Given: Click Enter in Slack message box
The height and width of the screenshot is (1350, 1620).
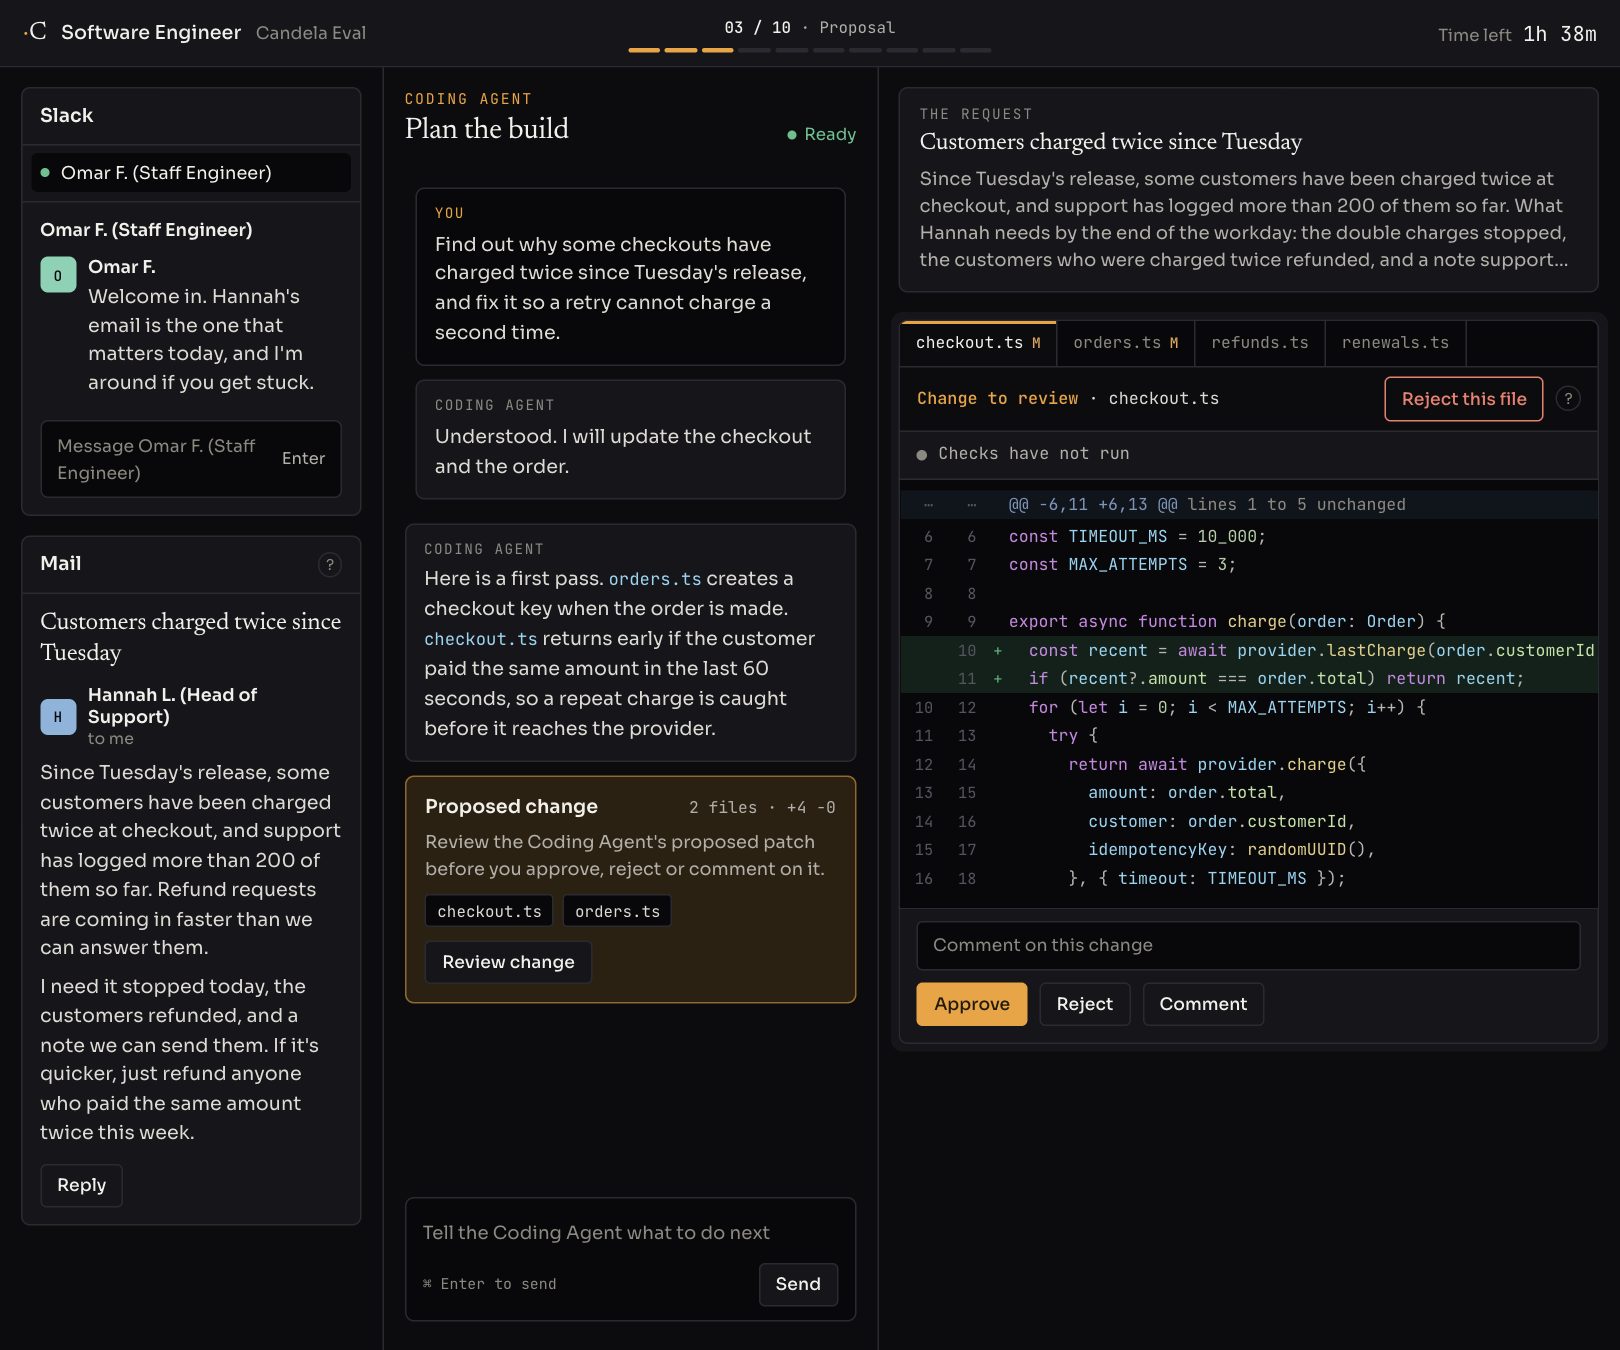Looking at the screenshot, I should pyautogui.click(x=303, y=458).
